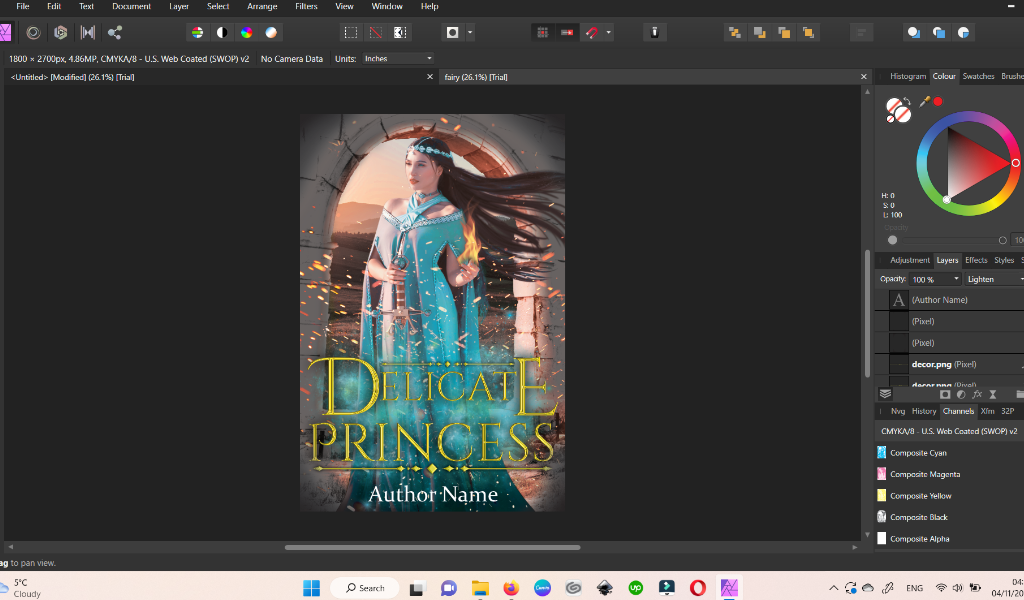Click the Auto White Balance icon
The image size is (1024, 600).
pos(271,32)
